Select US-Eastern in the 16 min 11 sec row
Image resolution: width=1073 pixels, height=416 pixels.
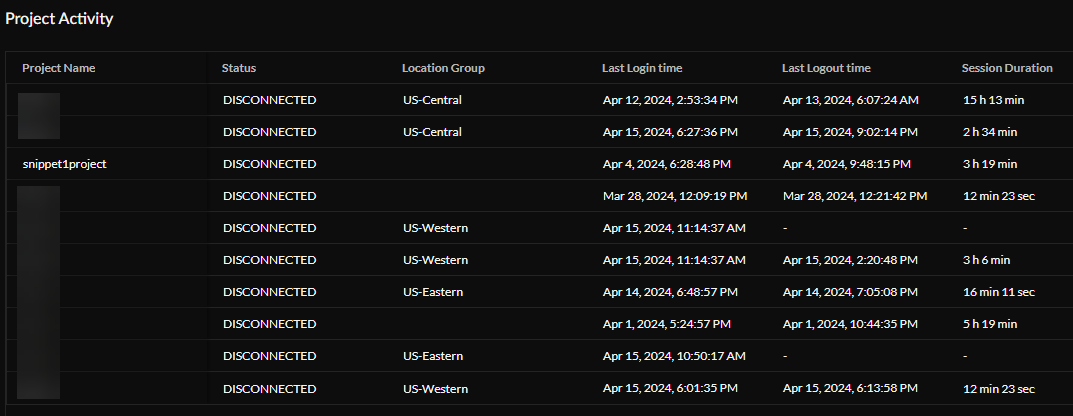pos(433,292)
